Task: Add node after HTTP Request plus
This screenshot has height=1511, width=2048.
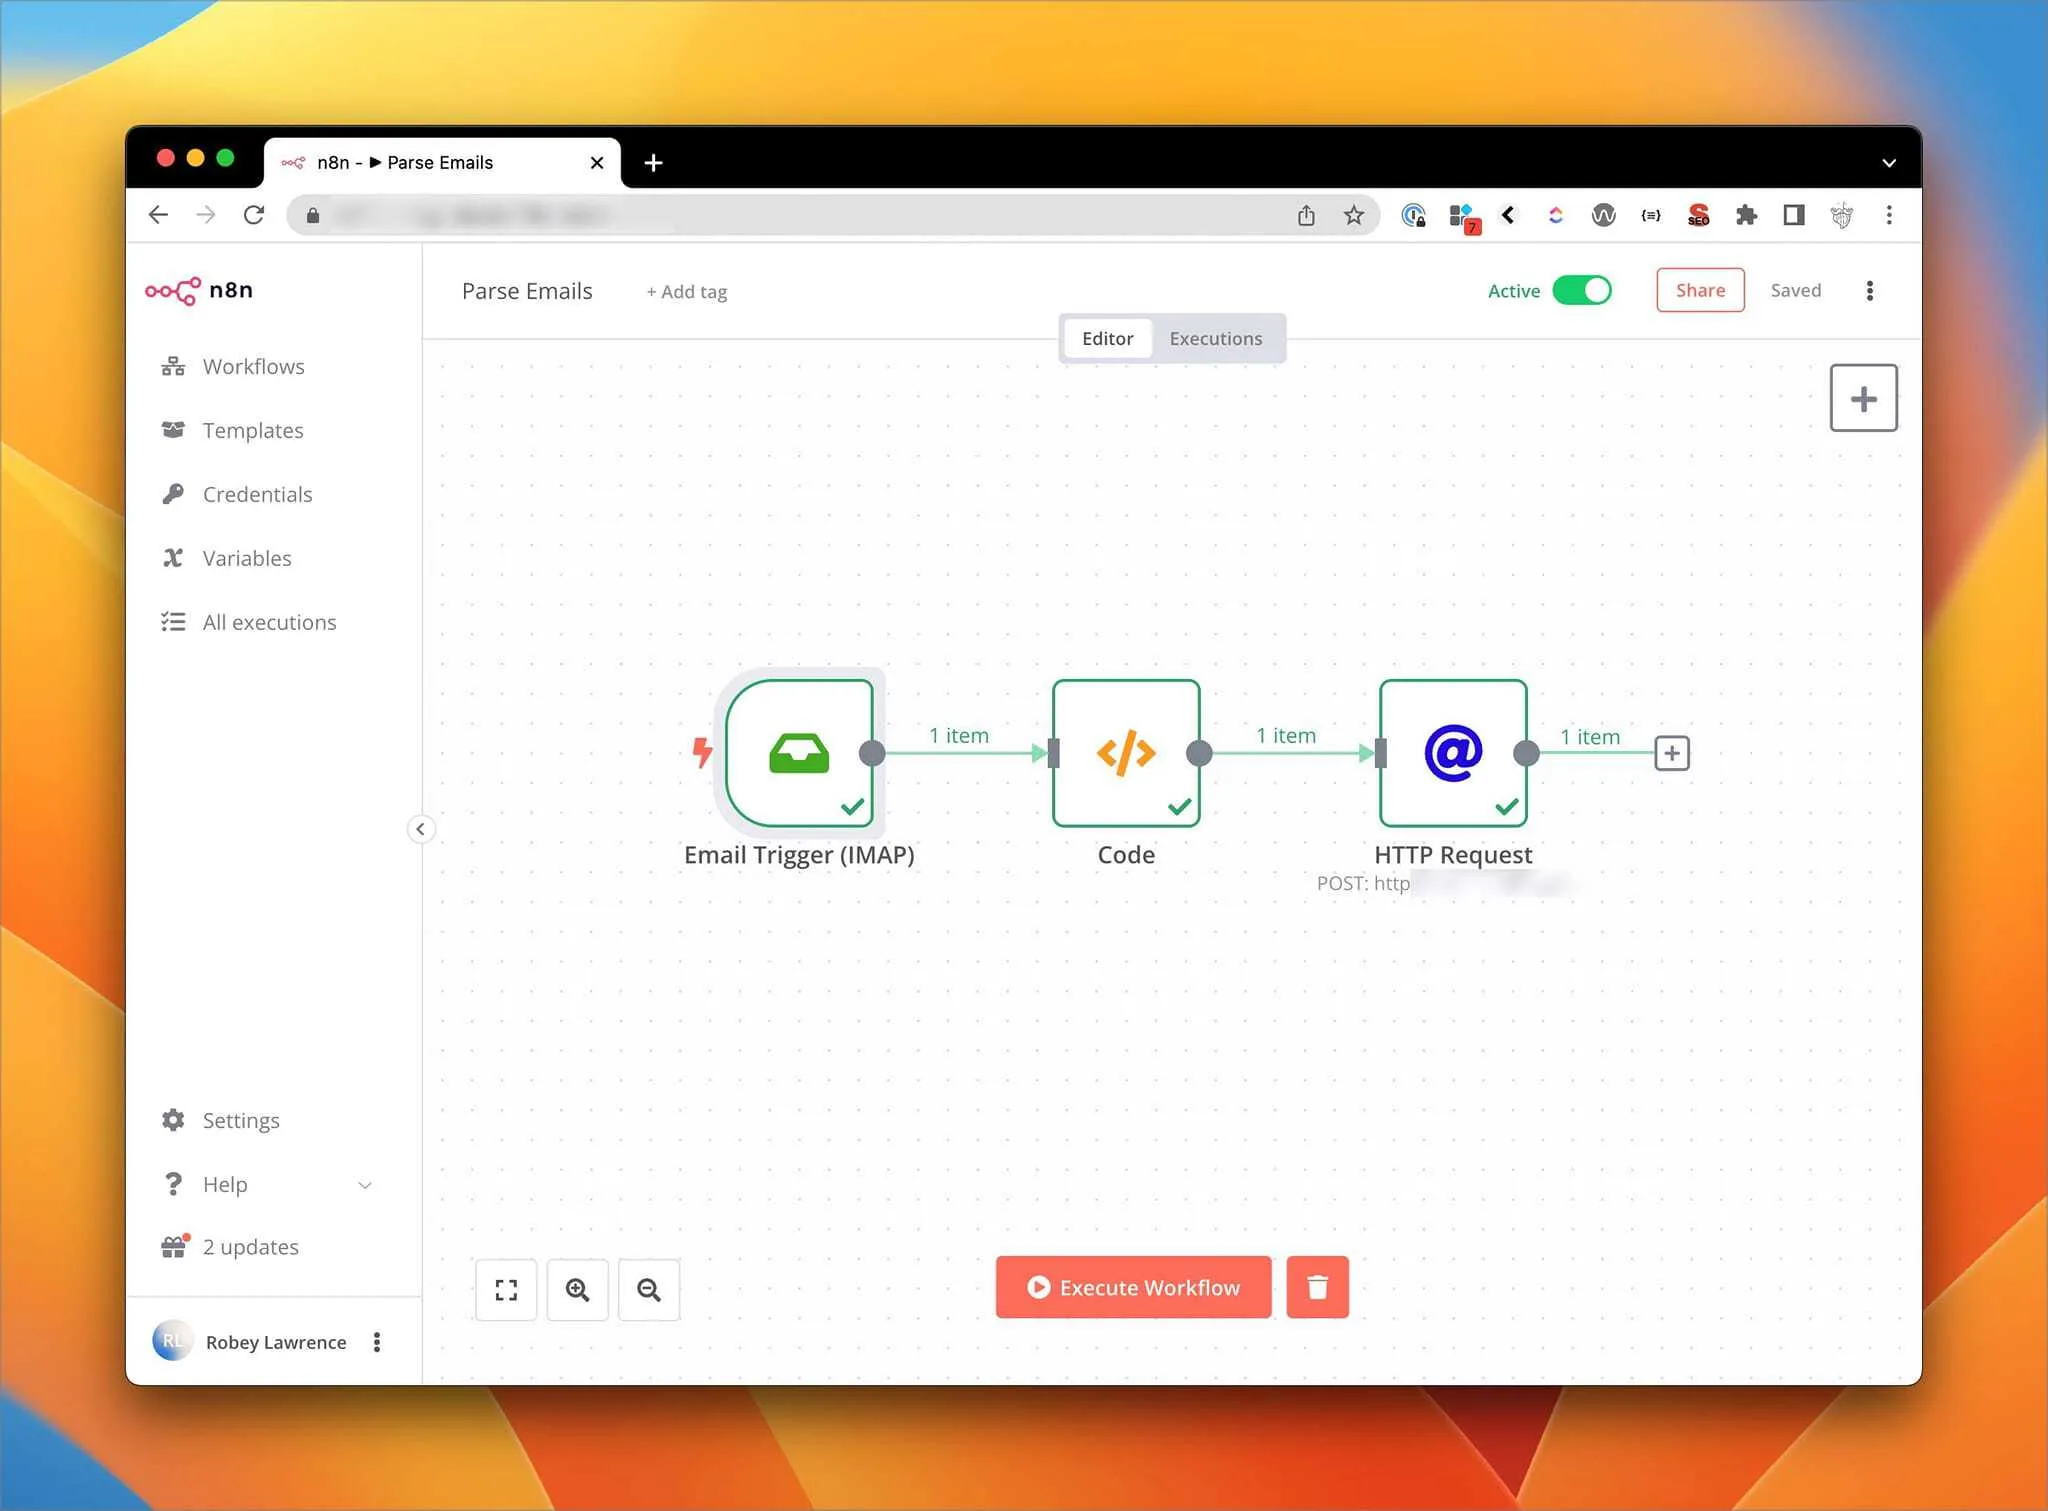Action: (1672, 753)
